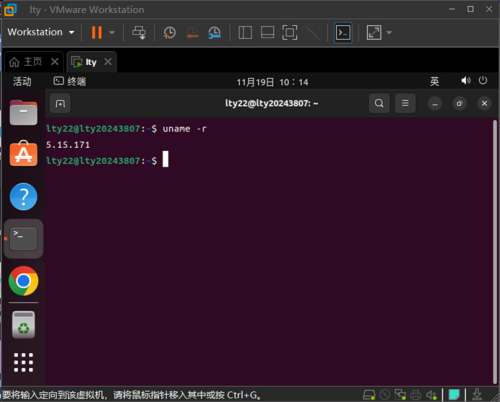
Task: Close the terminal window
Action: click(x=484, y=104)
